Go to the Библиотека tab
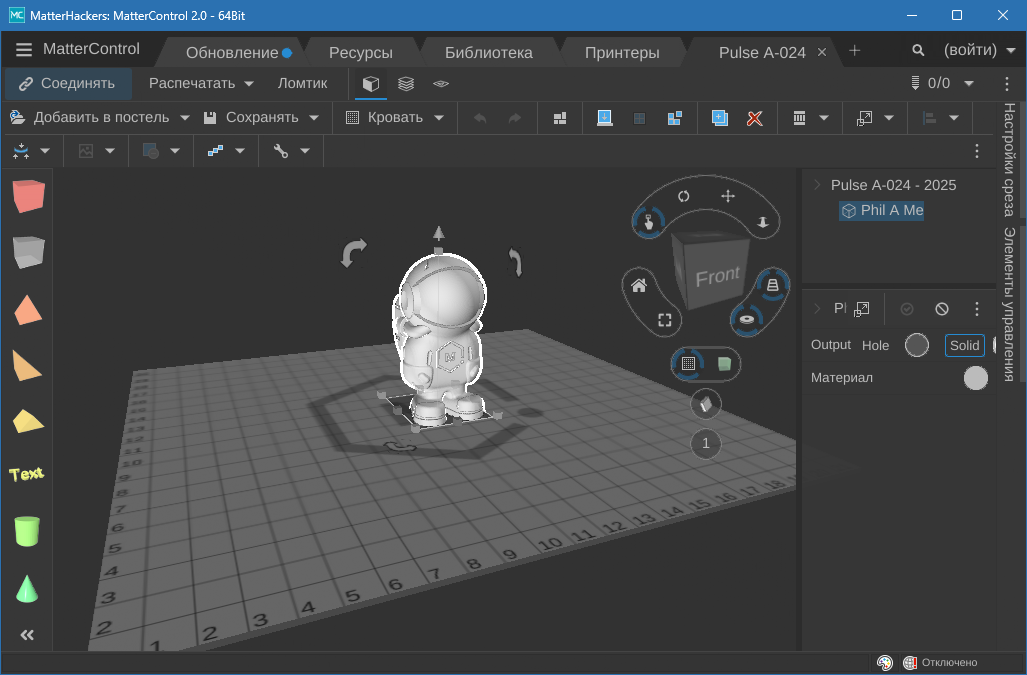 [489, 52]
